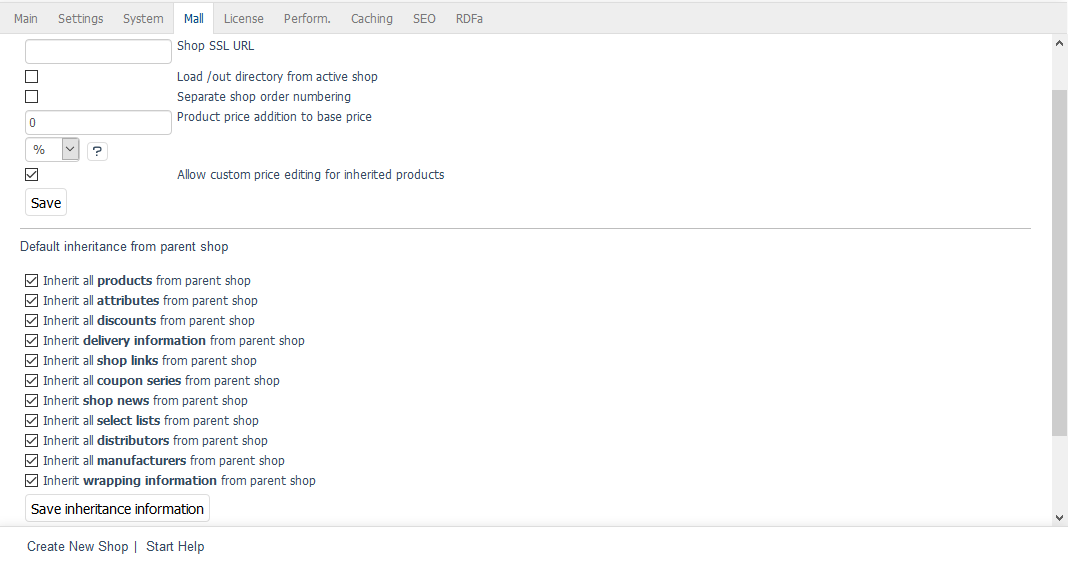Image resolution: width=1068 pixels, height=565 pixels.
Task: Toggle Inherit wrapping information checkbox
Action: coord(32,481)
